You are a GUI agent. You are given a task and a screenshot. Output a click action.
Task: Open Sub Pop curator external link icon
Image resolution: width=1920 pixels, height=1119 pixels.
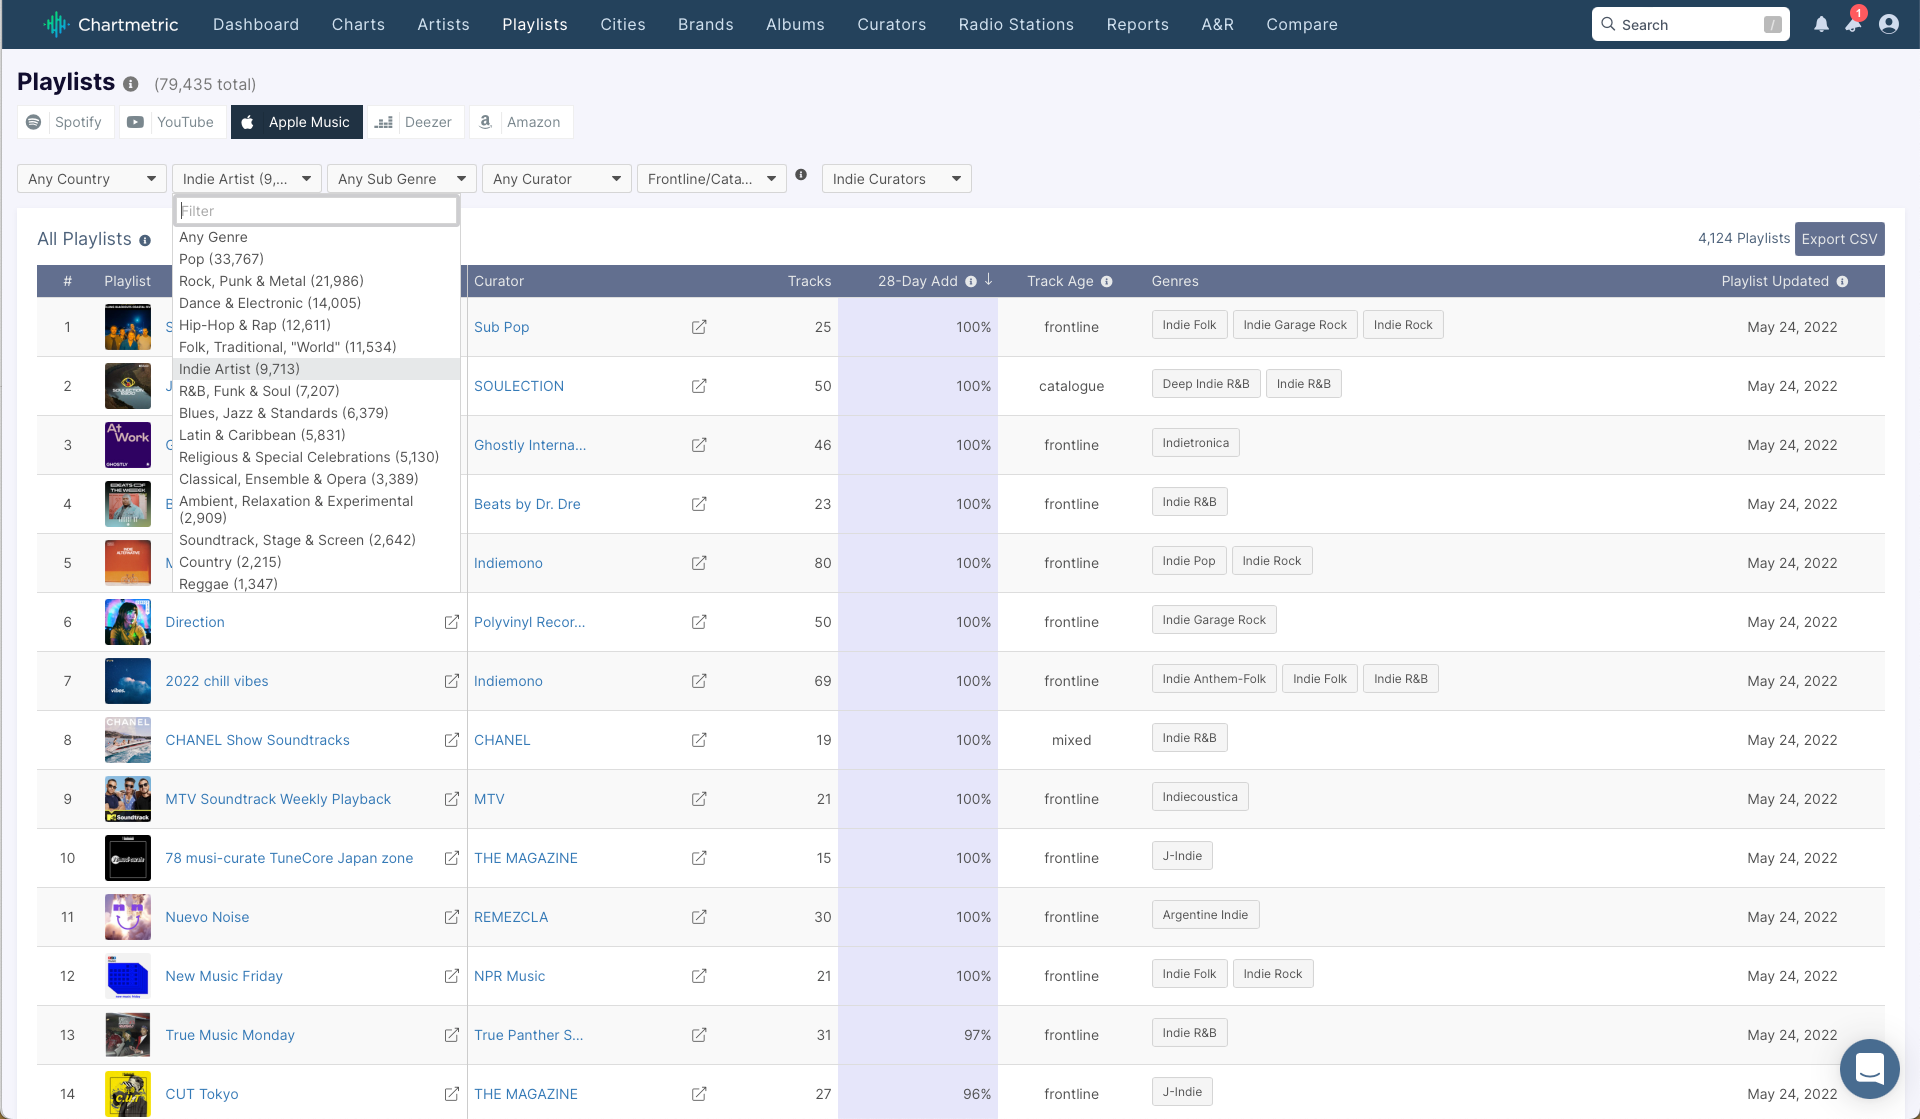tap(699, 327)
